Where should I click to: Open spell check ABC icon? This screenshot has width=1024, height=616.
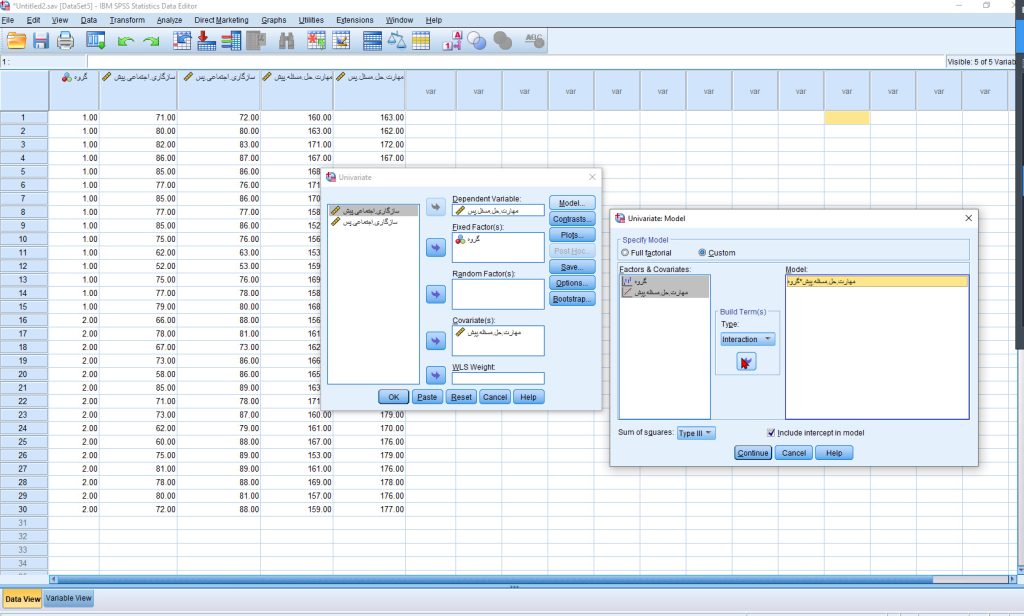[534, 41]
